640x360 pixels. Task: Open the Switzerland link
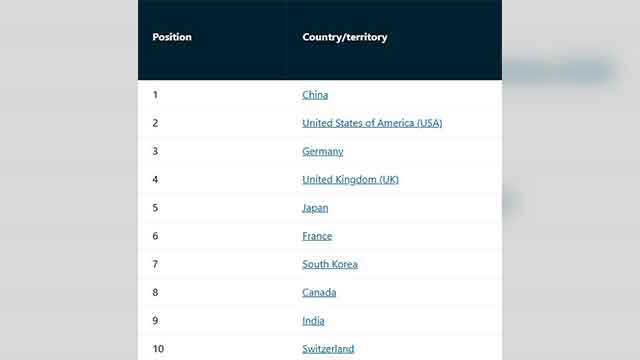(328, 349)
